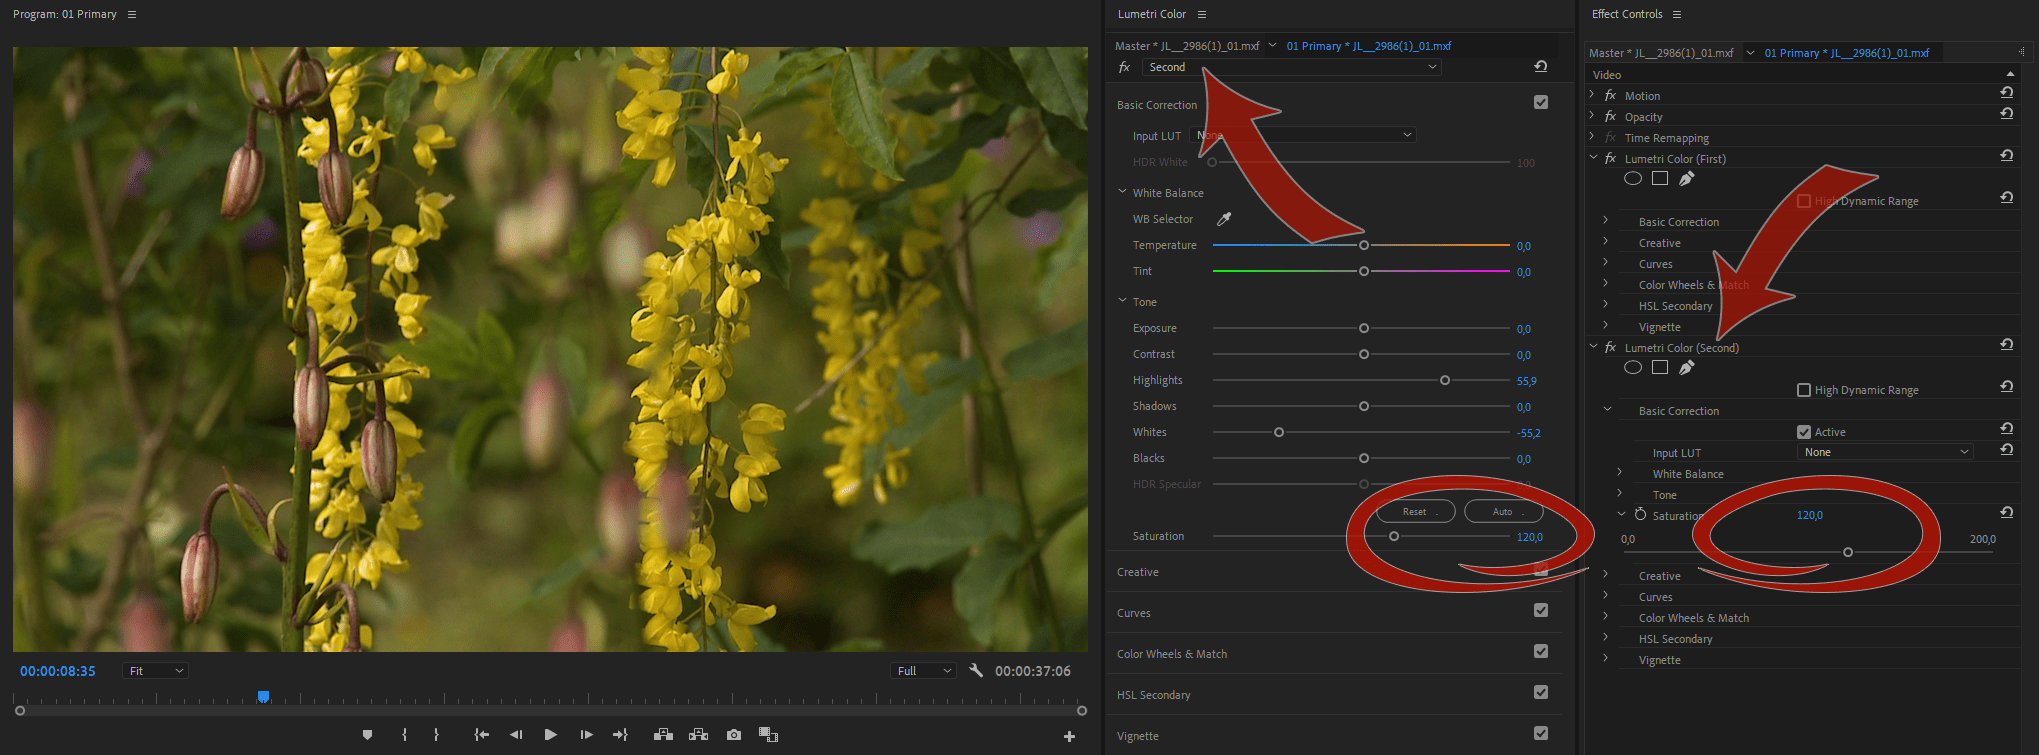The width and height of the screenshot is (2039, 755).
Task: Disable the Basic Correction section checkbox
Action: [x=1541, y=102]
